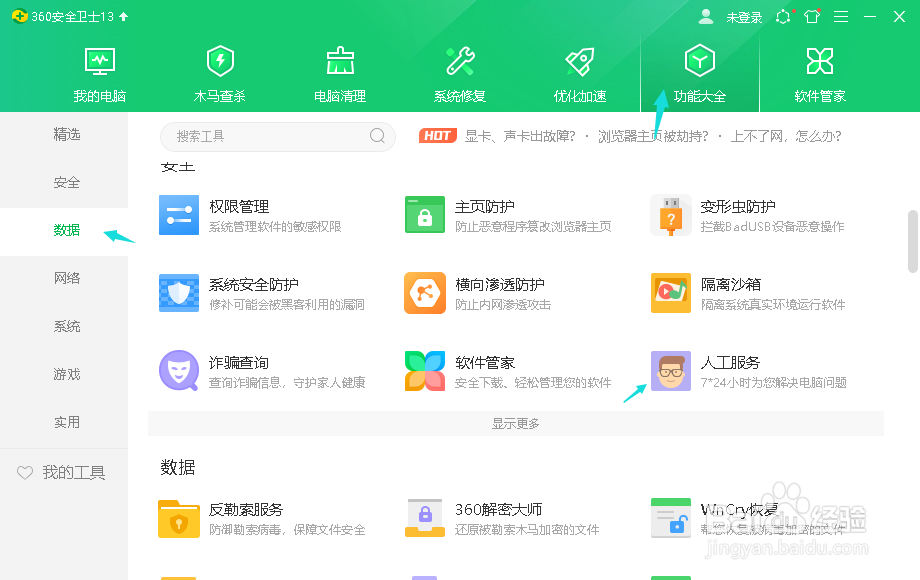Image resolution: width=920 pixels, height=580 pixels.
Task: Select 数据 category in sidebar
Action: pos(66,230)
